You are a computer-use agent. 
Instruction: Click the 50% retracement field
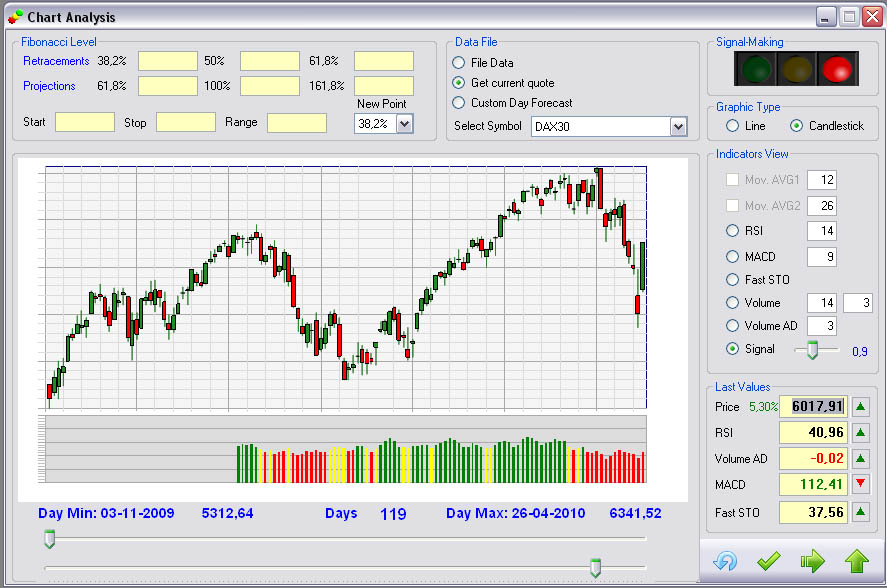pyautogui.click(x=270, y=61)
